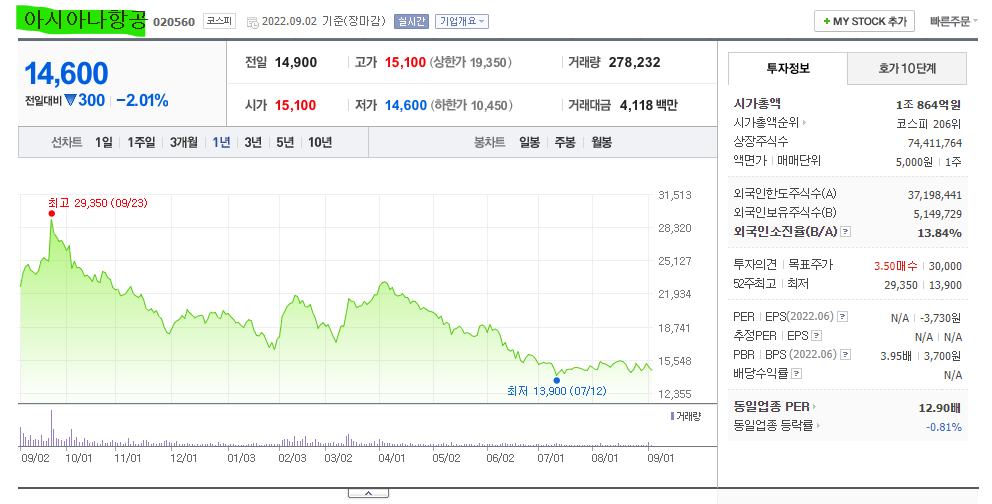This screenshot has height=504, width=992.
Task: Click the 동일업종 PER value 12.90배
Action: pos(940,408)
